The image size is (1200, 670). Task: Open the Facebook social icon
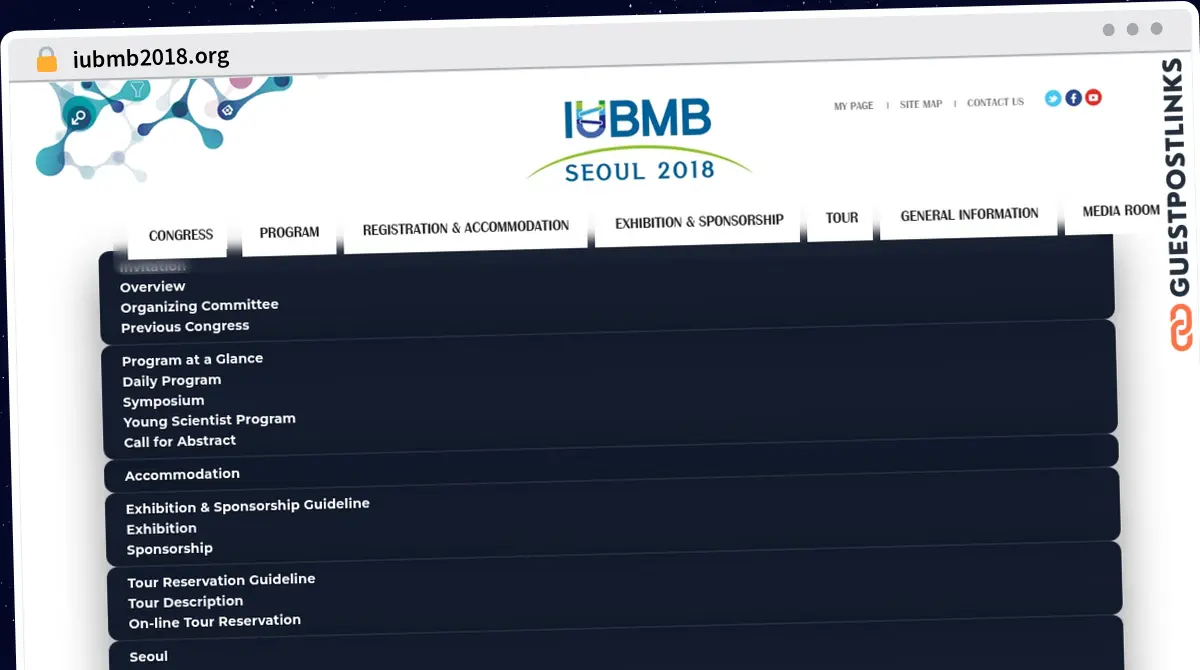point(1072,98)
